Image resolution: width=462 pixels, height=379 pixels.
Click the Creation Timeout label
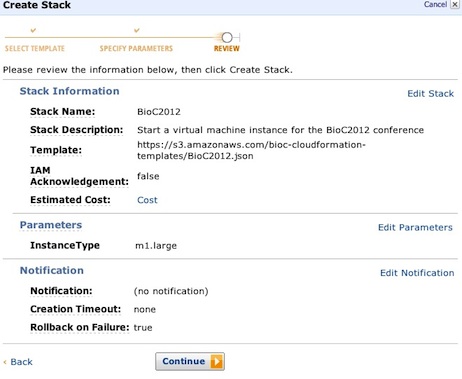click(75, 309)
